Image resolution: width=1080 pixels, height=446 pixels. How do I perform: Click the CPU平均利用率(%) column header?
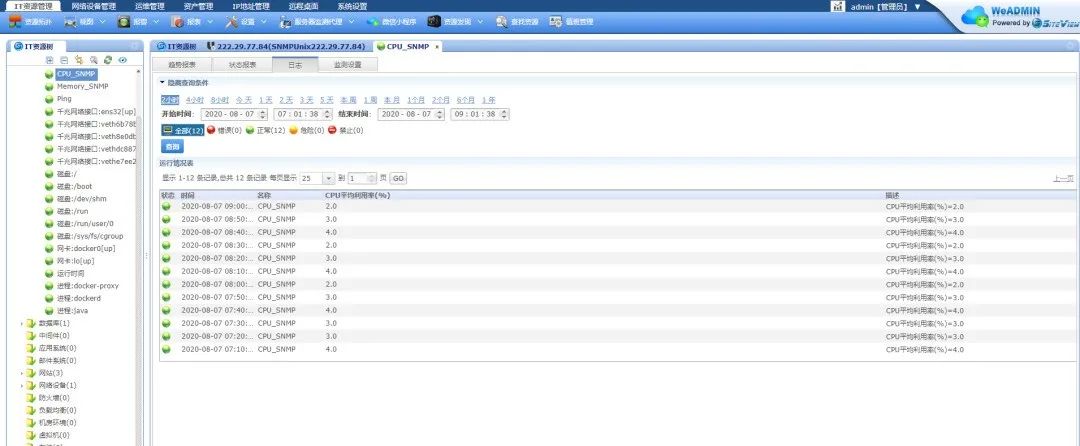[357, 195]
